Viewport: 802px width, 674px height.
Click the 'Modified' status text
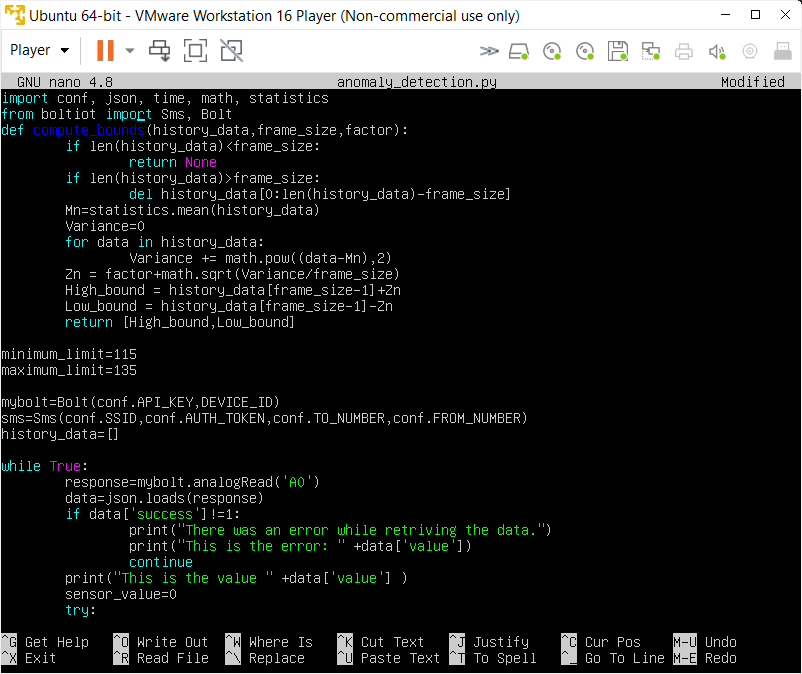click(752, 82)
